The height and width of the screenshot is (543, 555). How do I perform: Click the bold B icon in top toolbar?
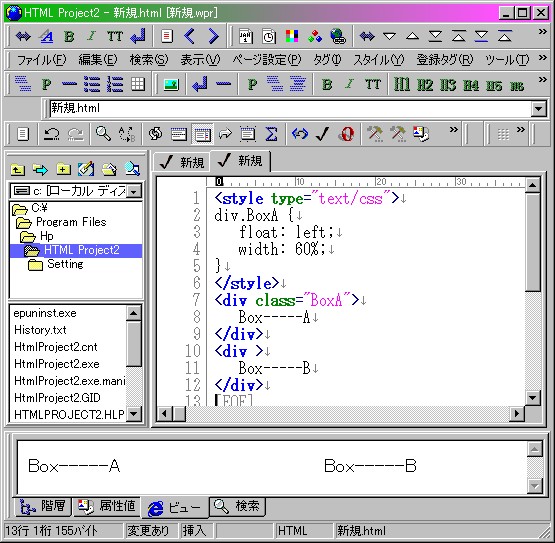(x=69, y=36)
